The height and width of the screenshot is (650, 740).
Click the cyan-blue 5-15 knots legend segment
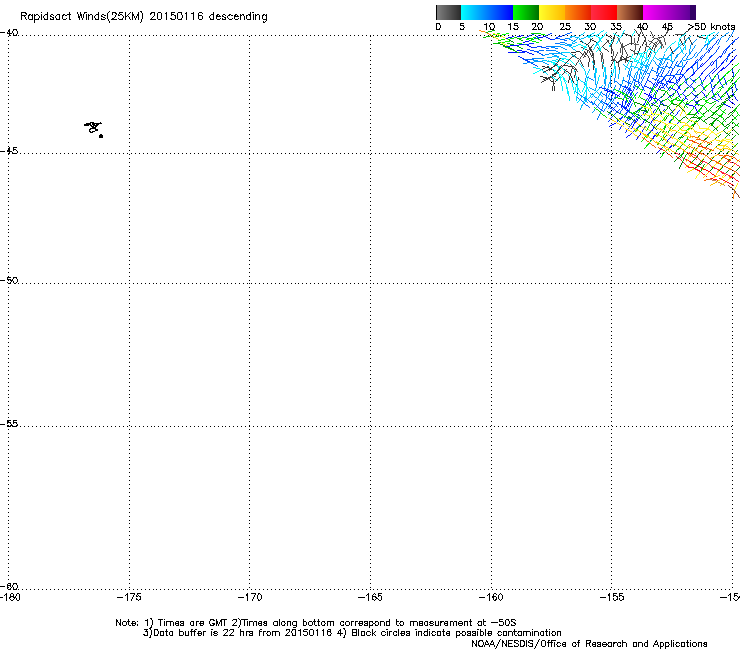[x=487, y=12]
